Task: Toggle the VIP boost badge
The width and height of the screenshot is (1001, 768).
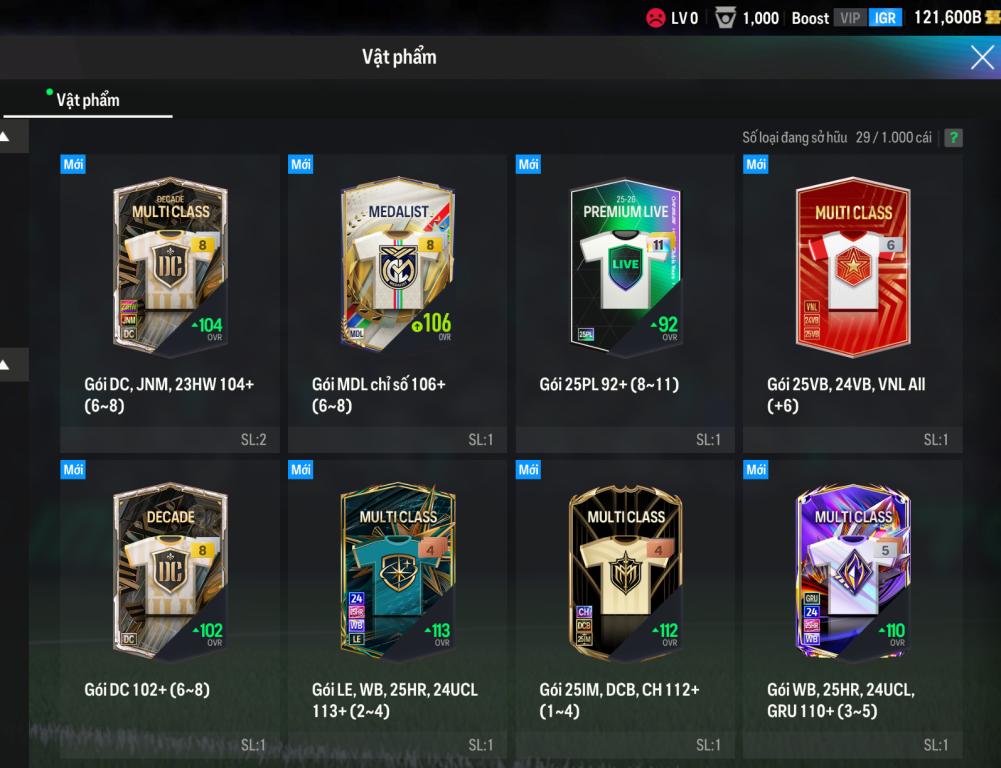Action: 850,18
